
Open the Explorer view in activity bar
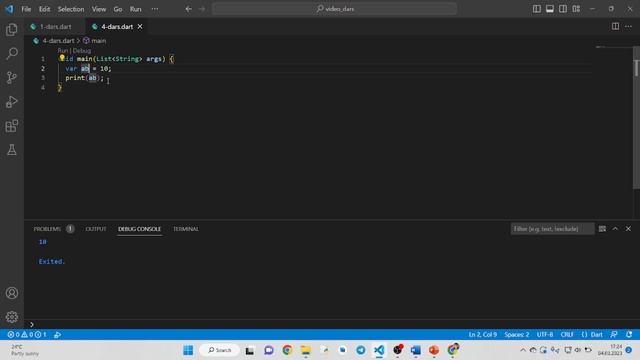[12, 29]
